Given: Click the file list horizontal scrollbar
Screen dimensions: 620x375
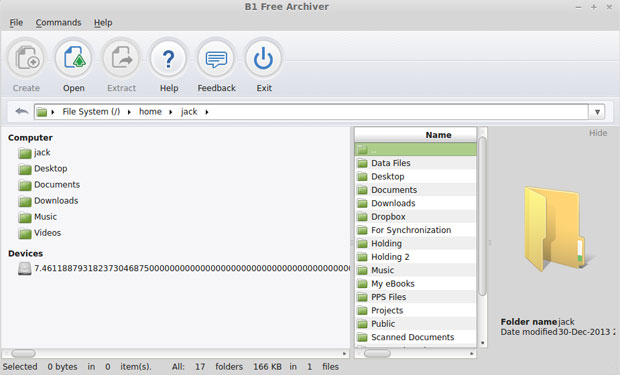Looking at the screenshot, I should [x=377, y=353].
